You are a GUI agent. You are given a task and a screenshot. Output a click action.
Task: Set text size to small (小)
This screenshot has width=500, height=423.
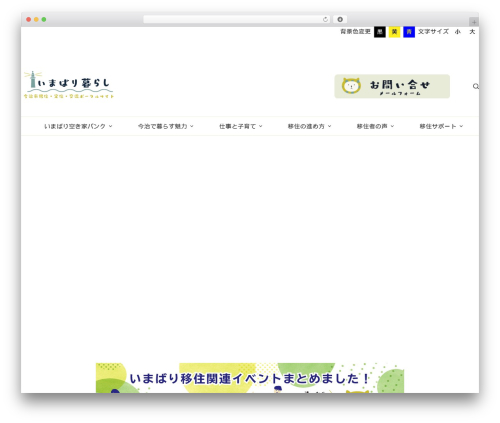tap(458, 32)
